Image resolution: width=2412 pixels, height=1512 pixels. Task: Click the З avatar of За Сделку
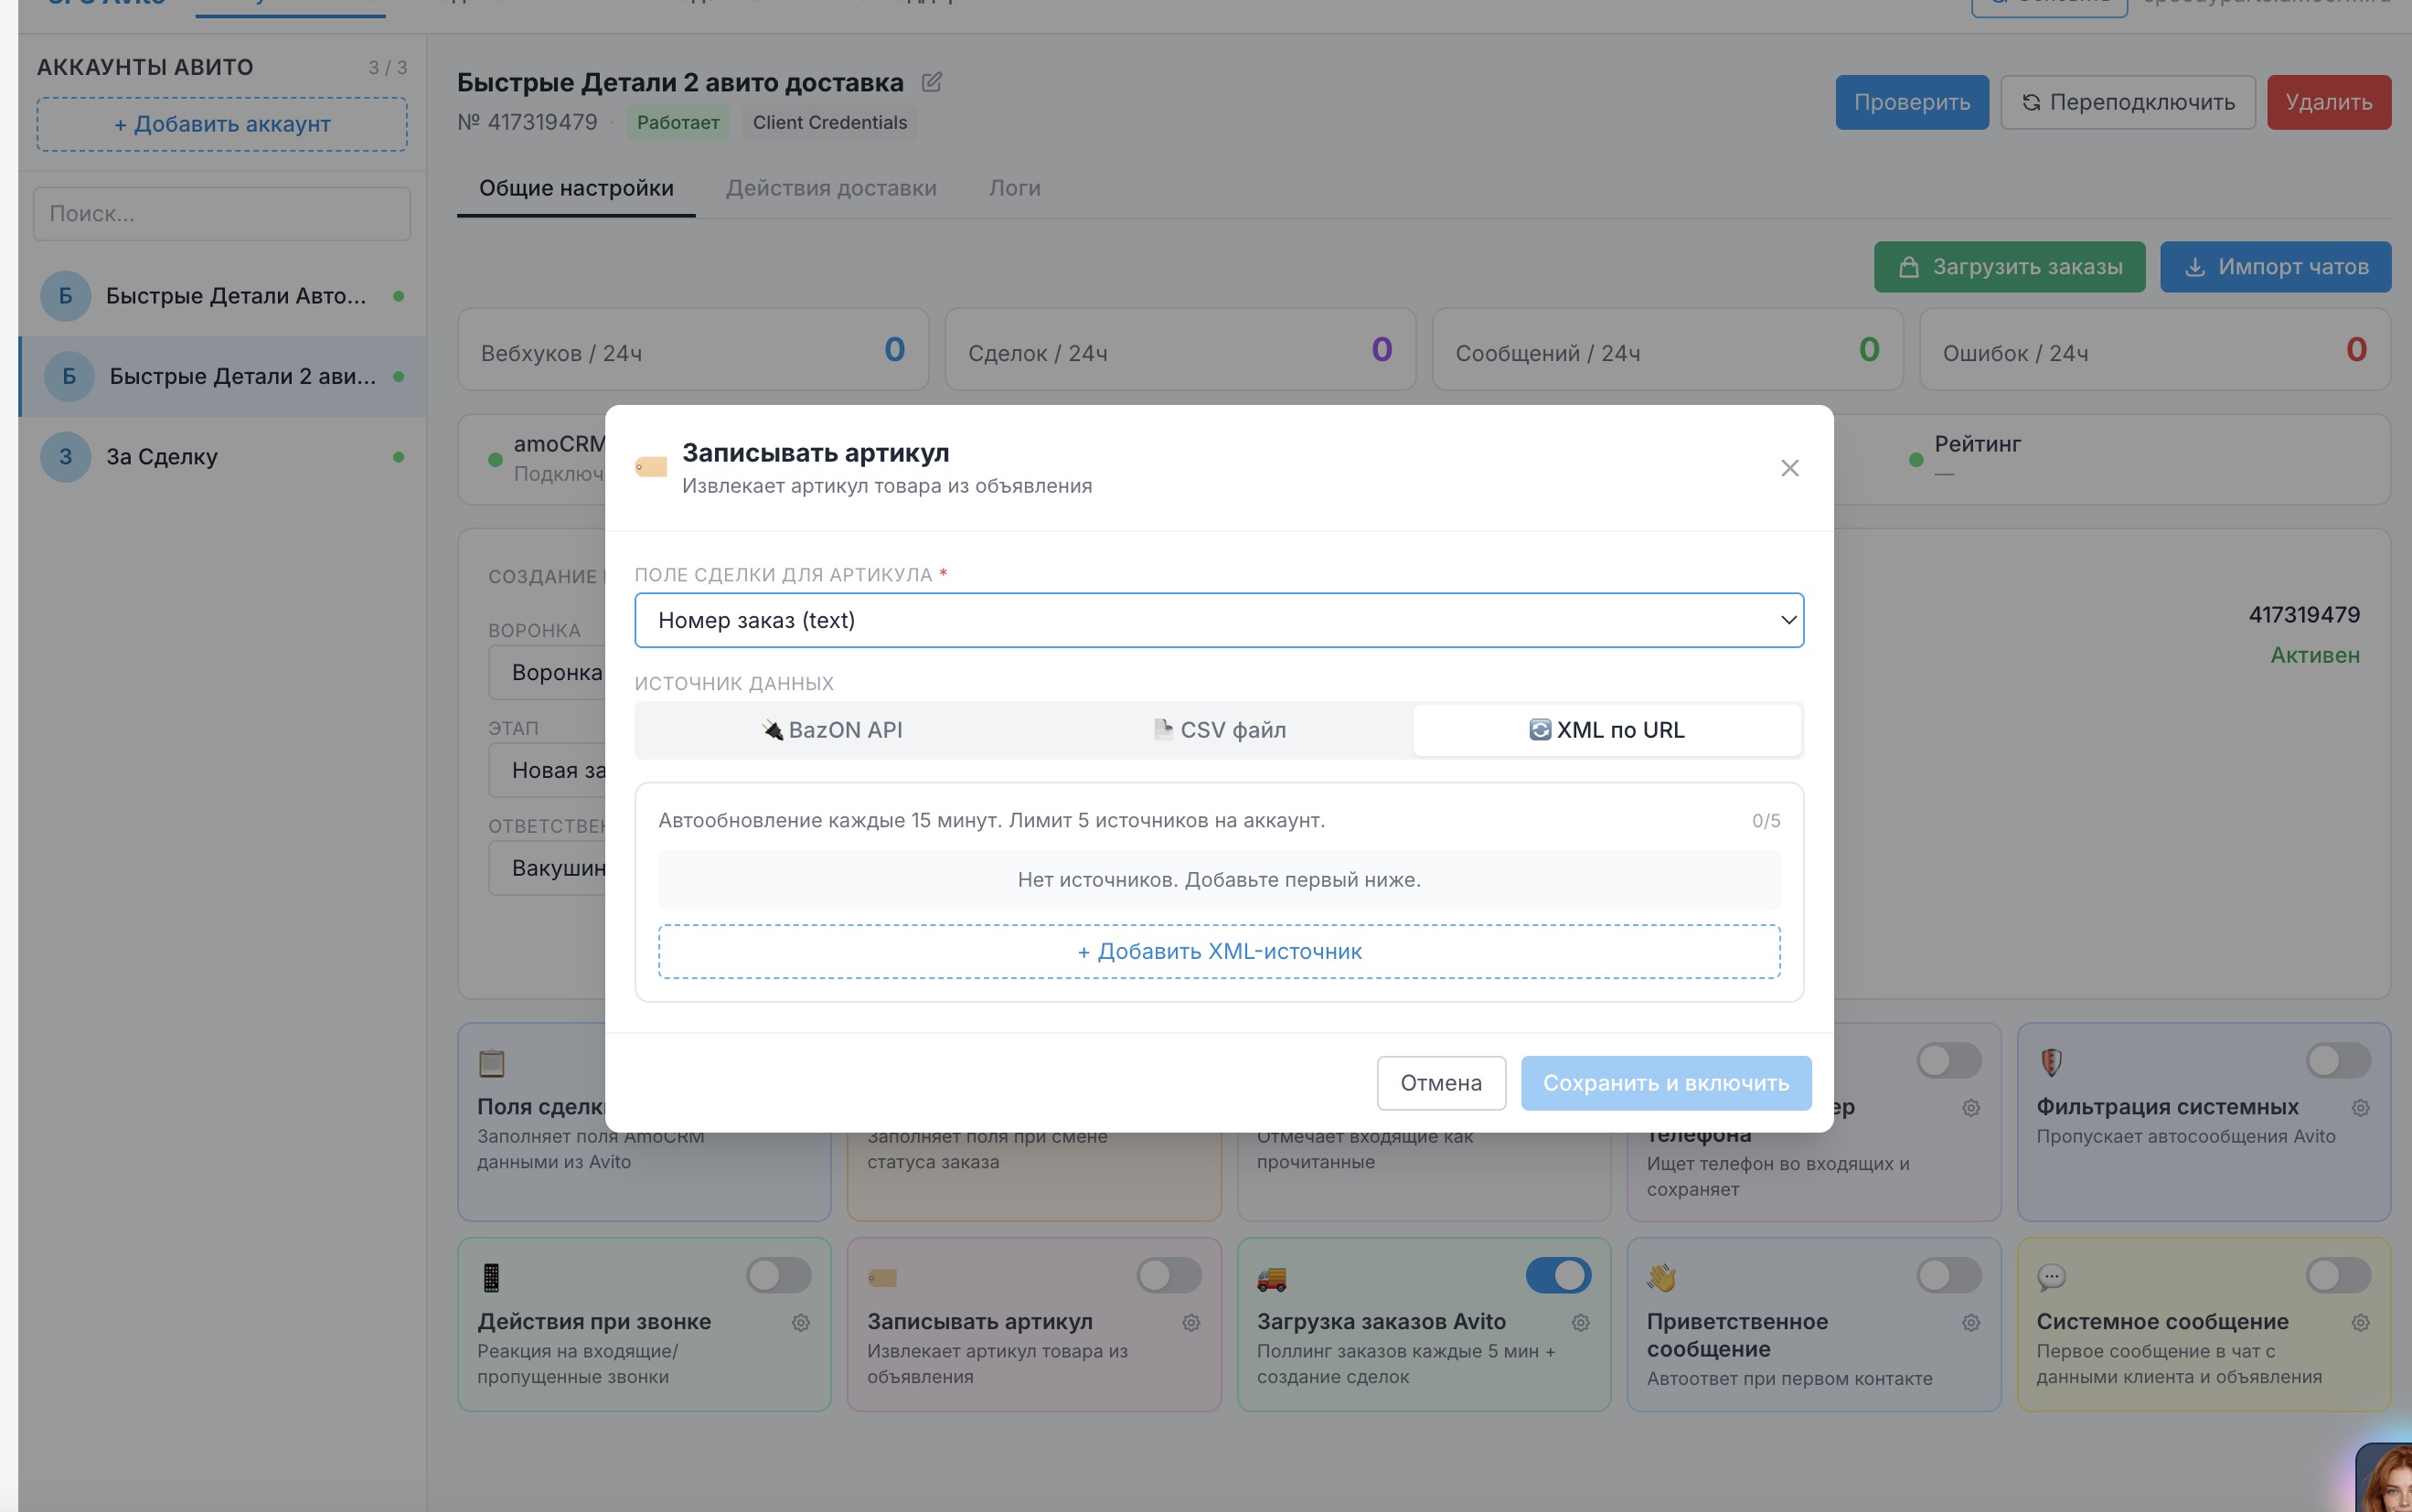click(65, 457)
